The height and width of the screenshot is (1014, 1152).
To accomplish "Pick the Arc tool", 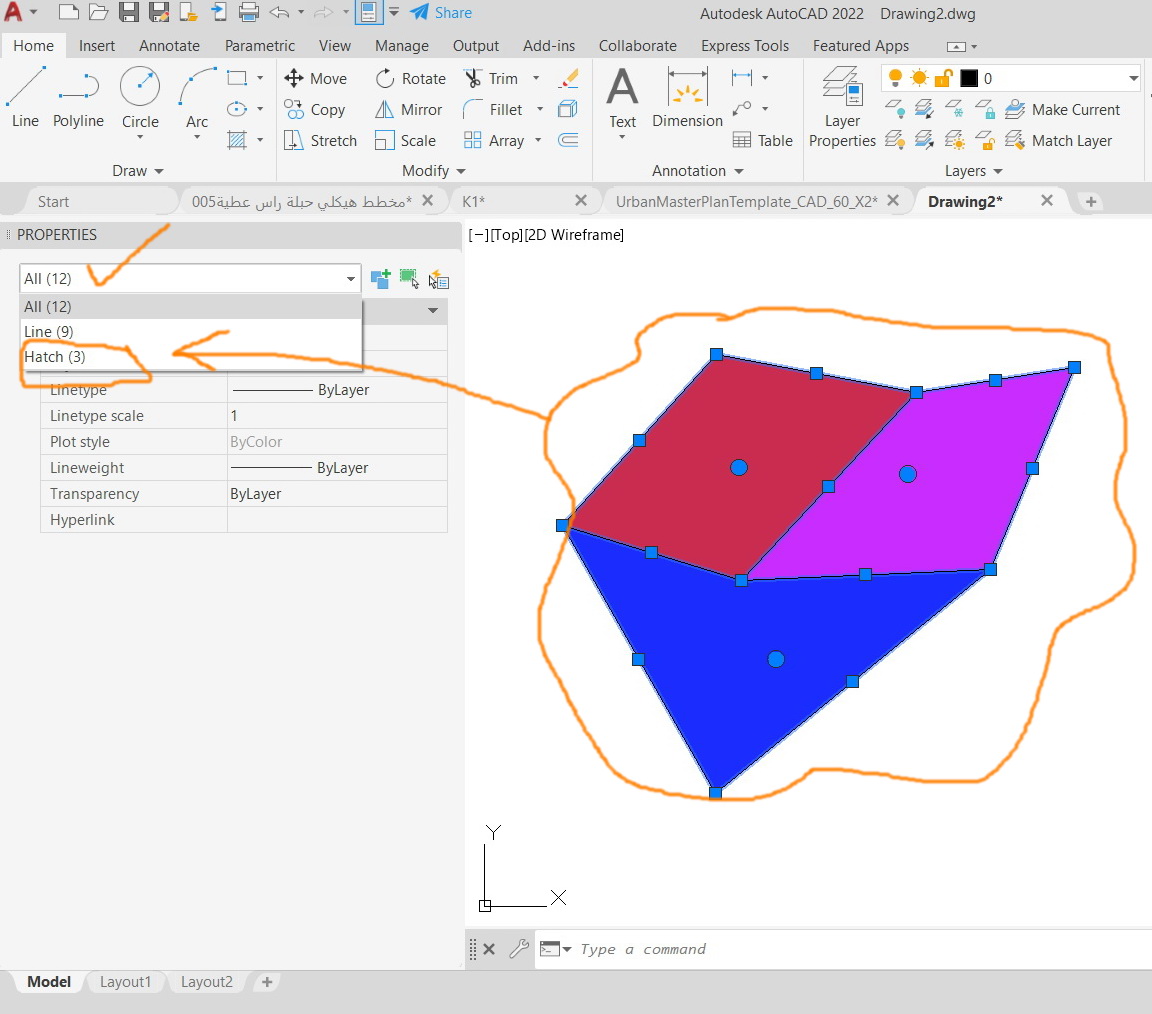I will [x=197, y=98].
